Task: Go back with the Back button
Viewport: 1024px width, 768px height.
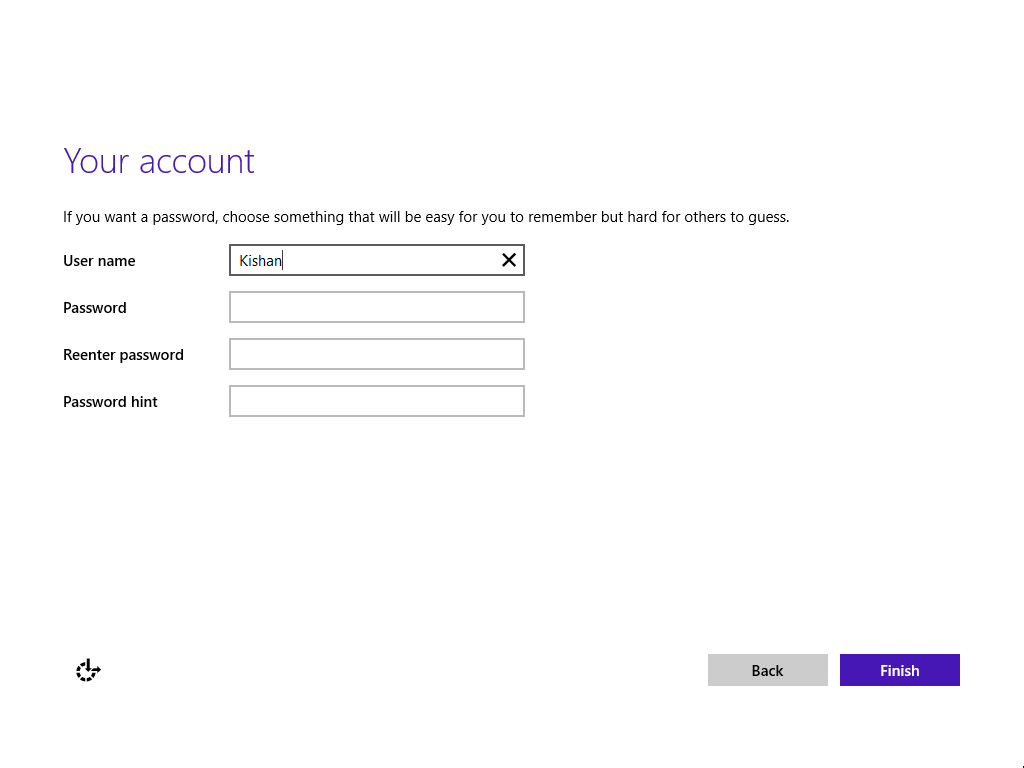Action: coord(767,670)
